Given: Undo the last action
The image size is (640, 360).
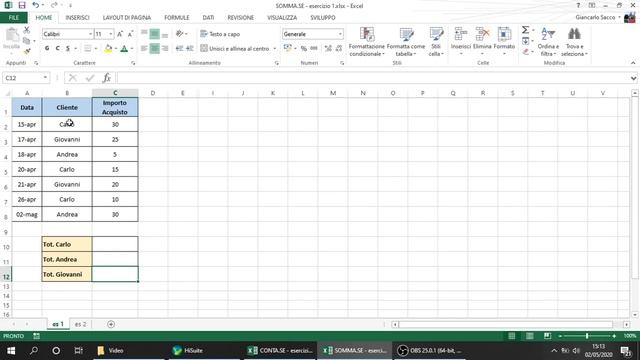Looking at the screenshot, I should pos(36,5).
